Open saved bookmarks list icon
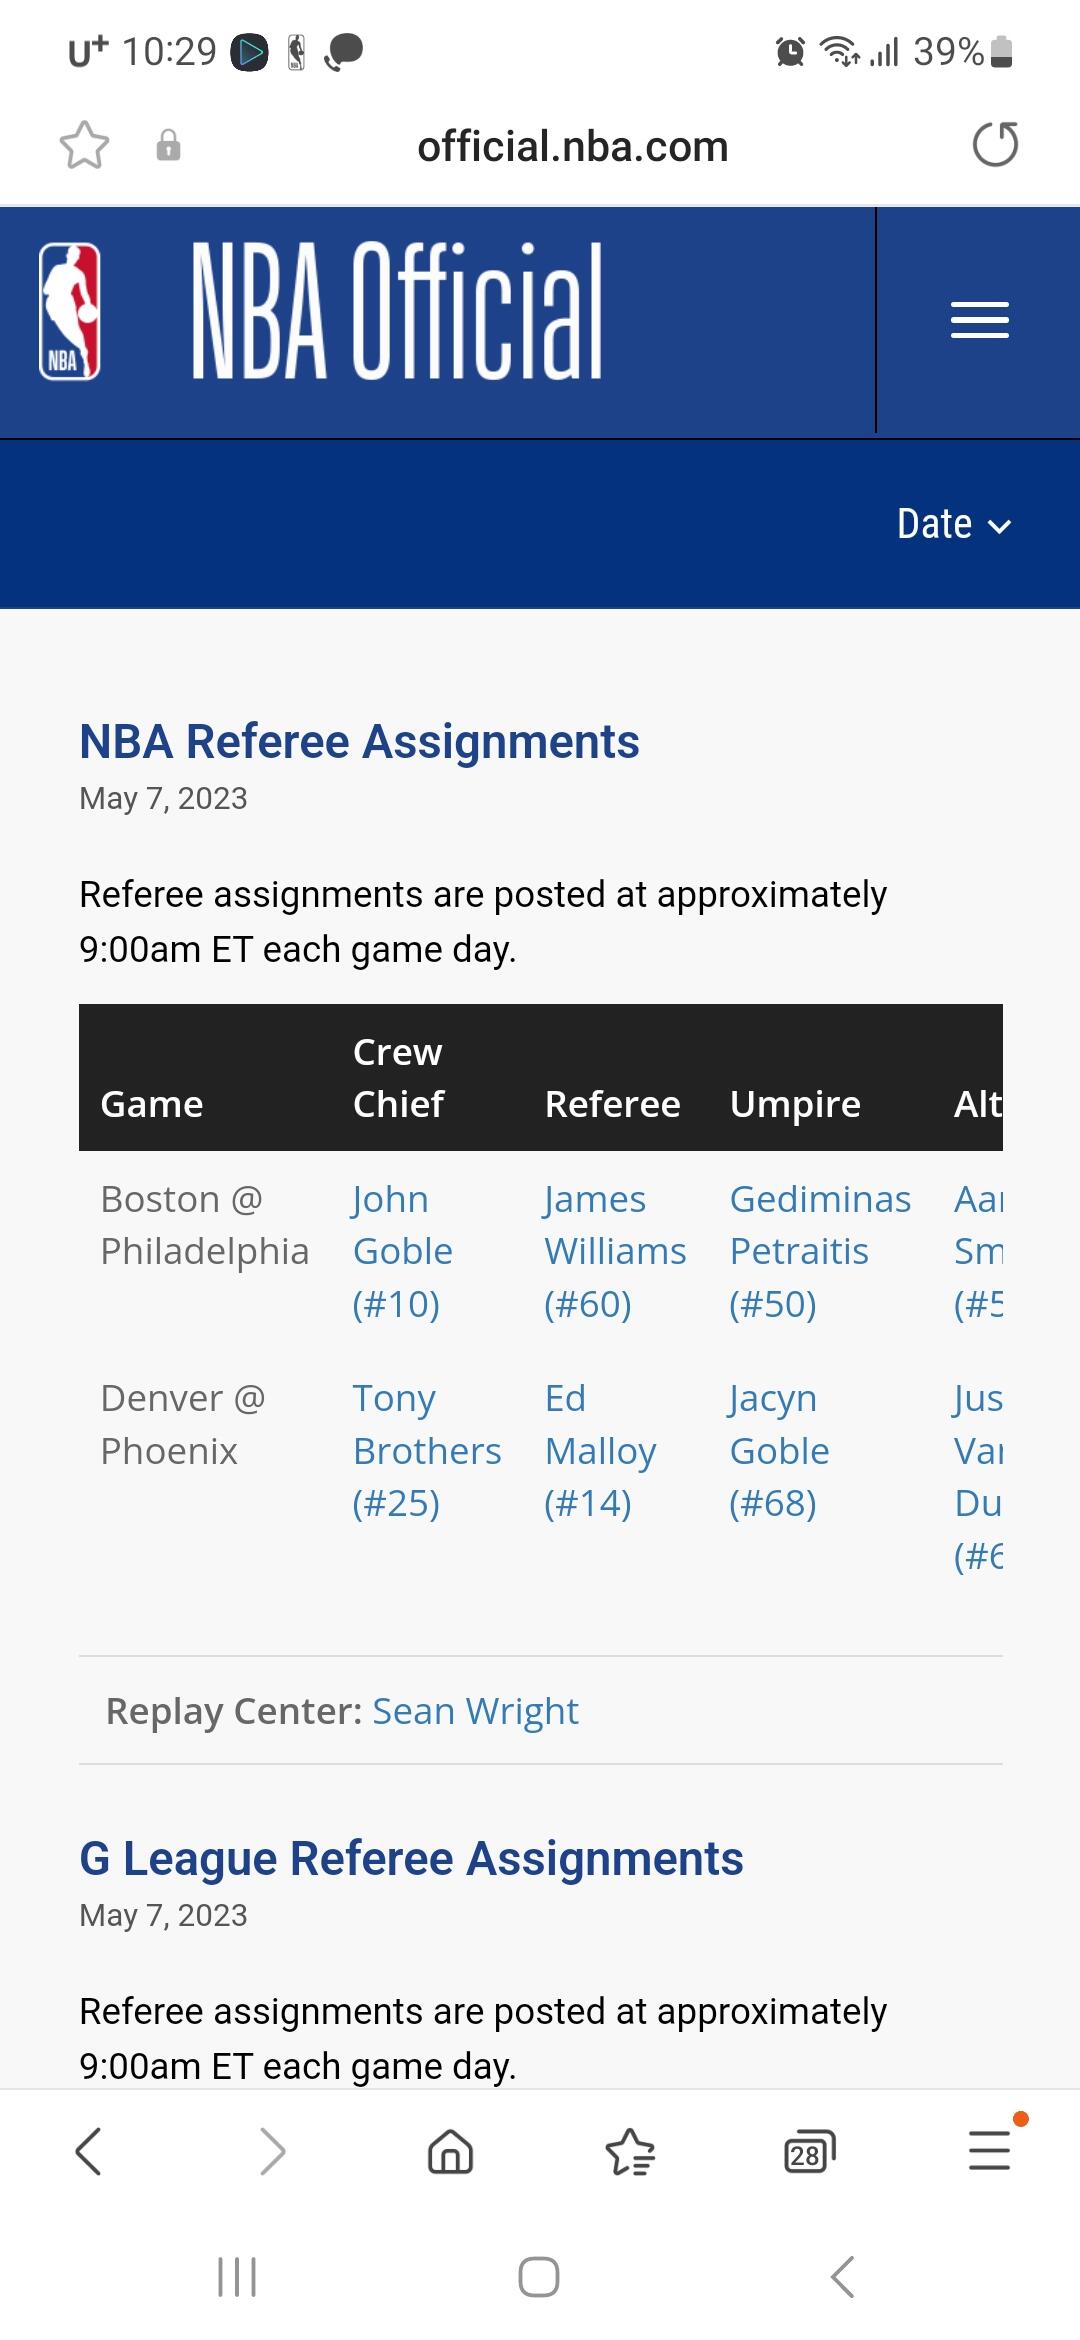Image resolution: width=1080 pixels, height=2340 pixels. [630, 2152]
